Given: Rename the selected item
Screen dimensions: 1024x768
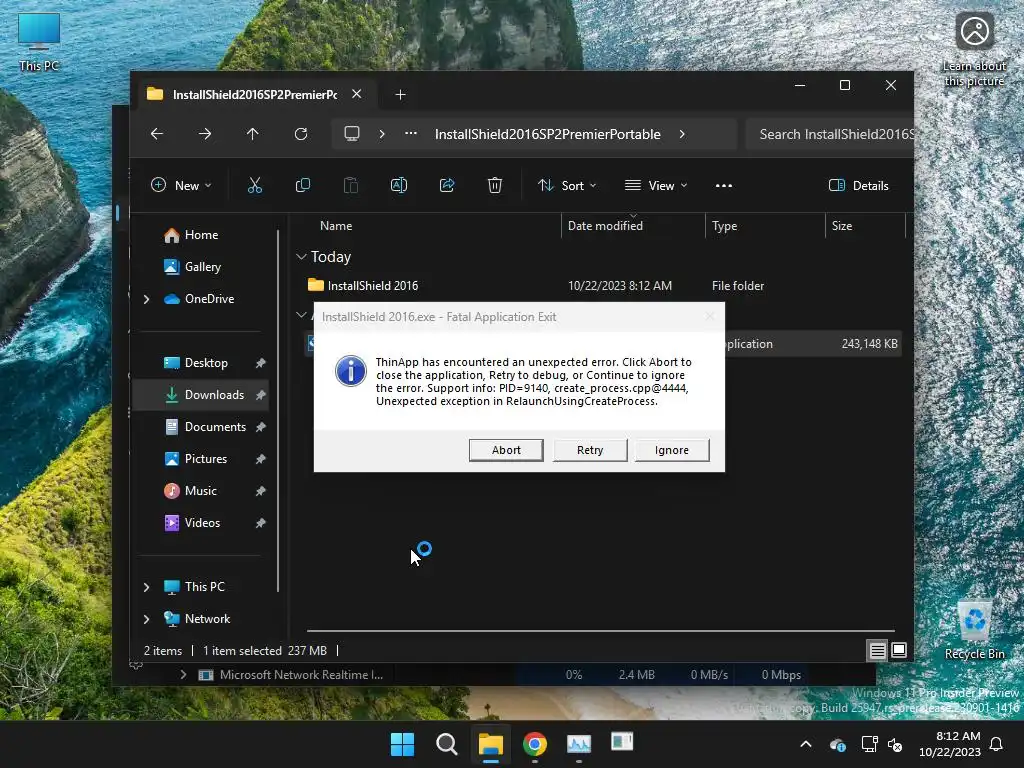Looking at the screenshot, I should tap(398, 185).
